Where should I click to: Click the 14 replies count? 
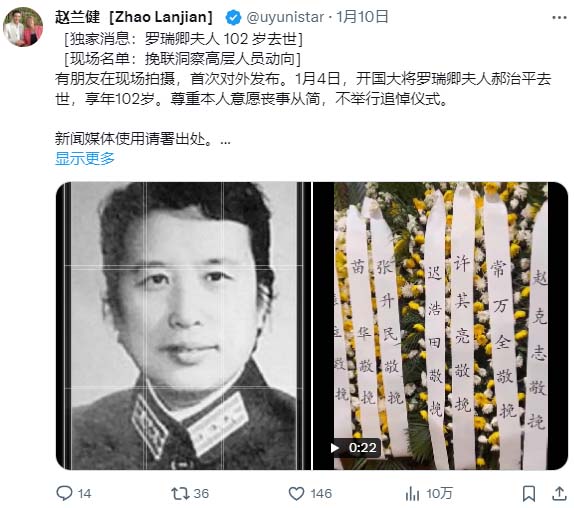coord(84,494)
